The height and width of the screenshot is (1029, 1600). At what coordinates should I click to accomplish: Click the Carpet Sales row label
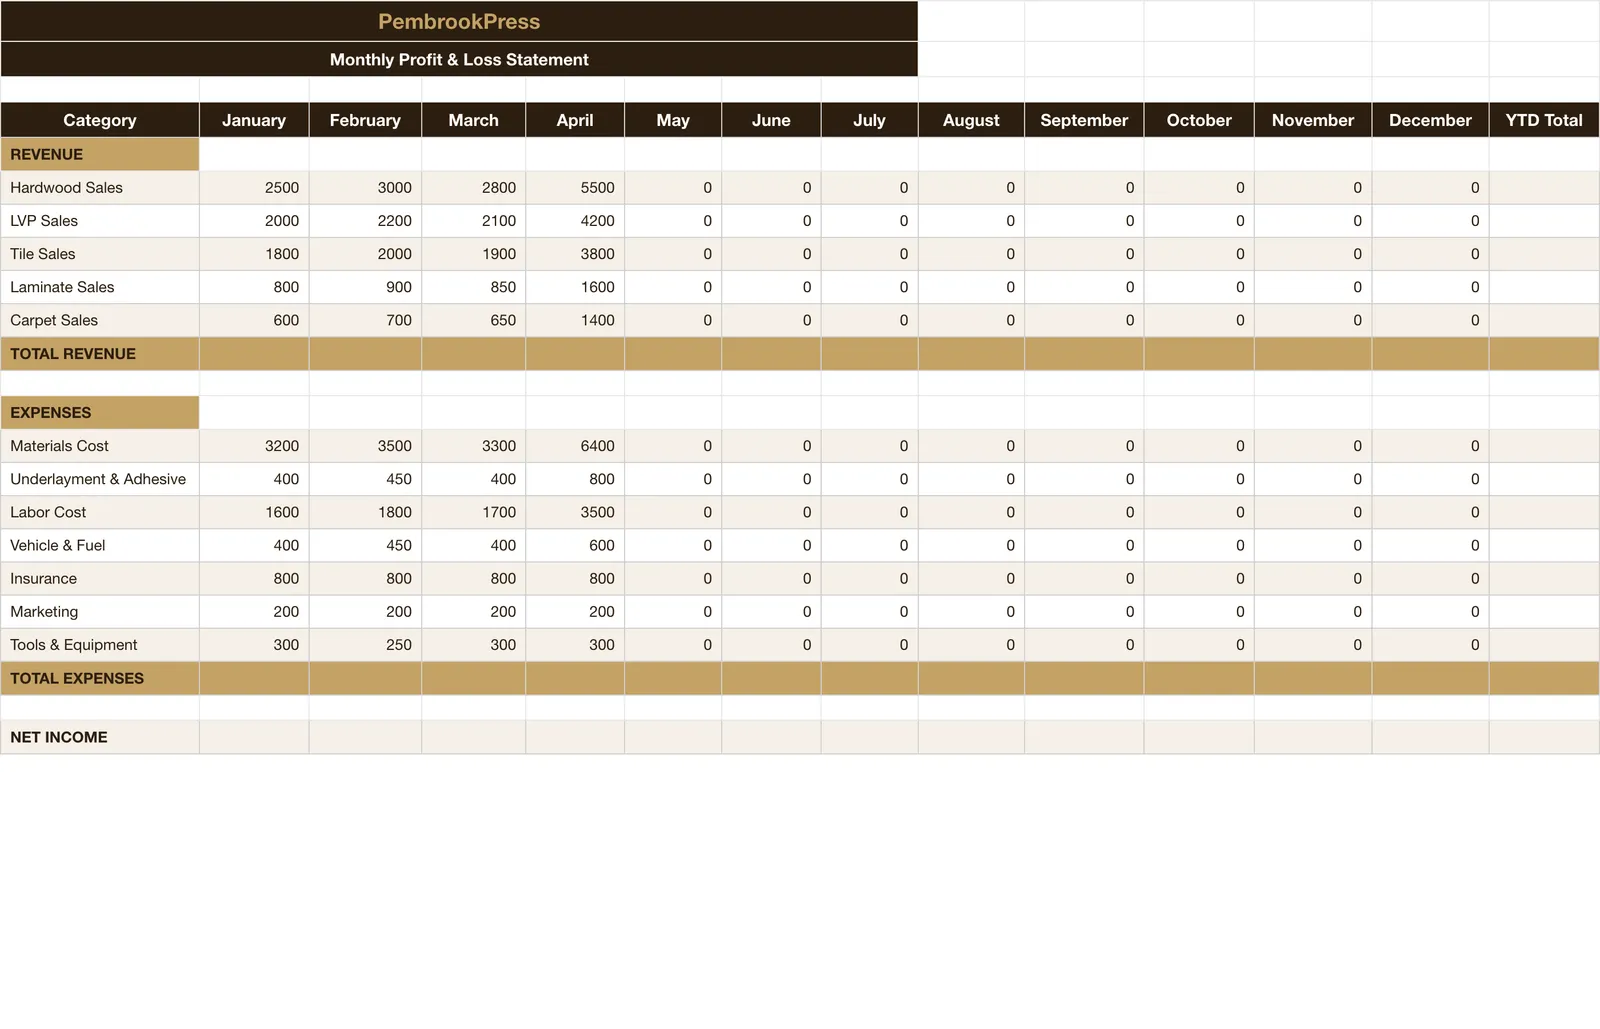point(100,320)
